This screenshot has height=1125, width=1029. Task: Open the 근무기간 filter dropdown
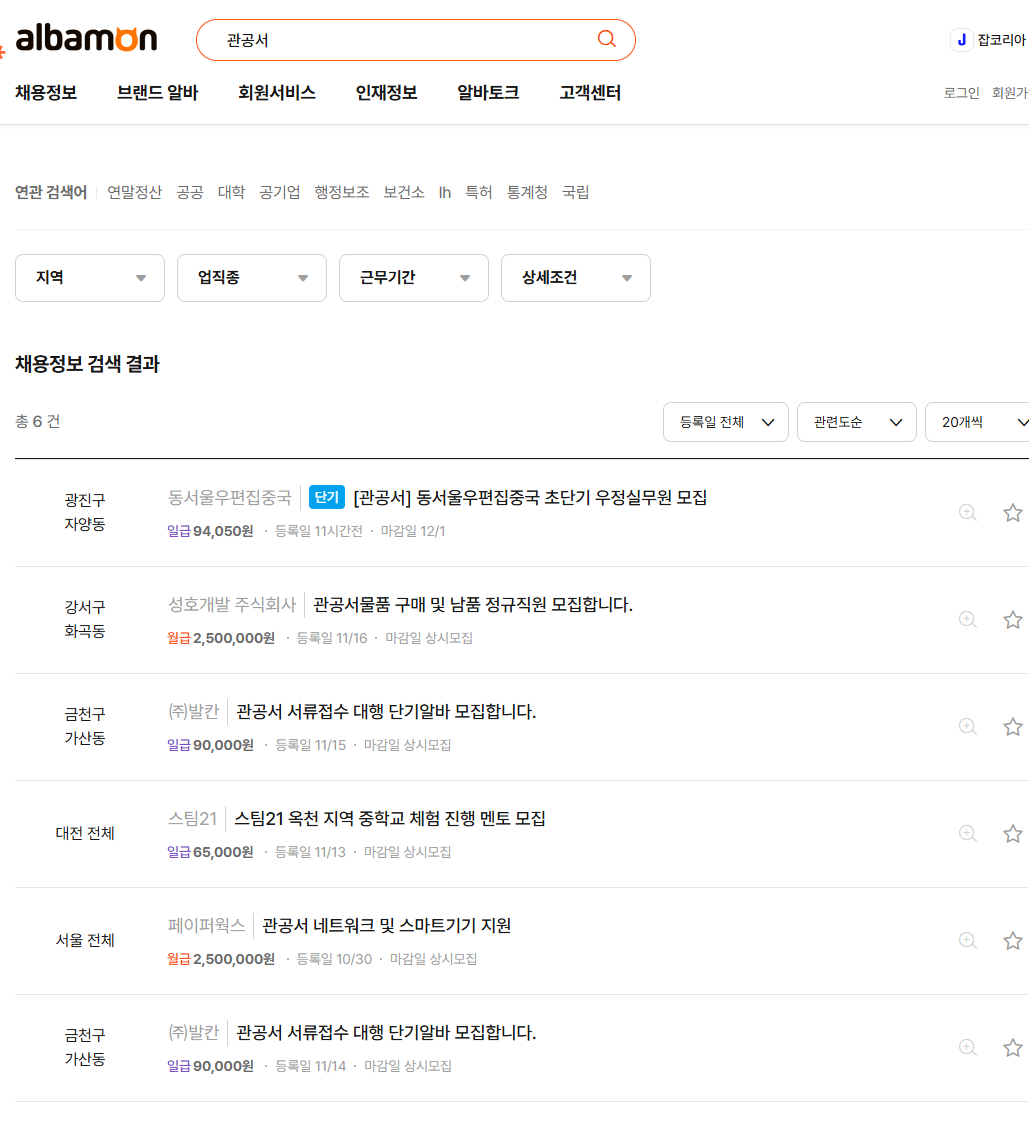coord(414,278)
